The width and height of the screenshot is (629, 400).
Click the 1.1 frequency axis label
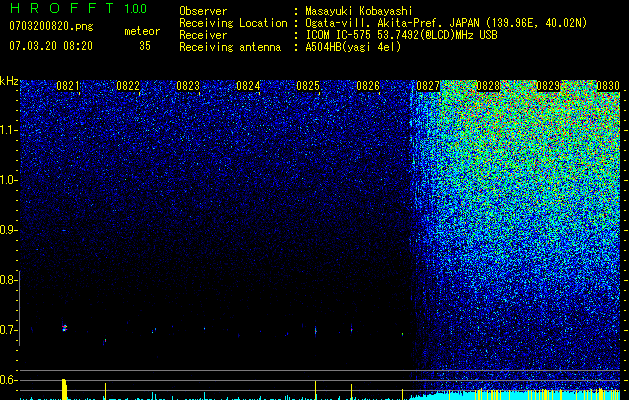click(7, 130)
